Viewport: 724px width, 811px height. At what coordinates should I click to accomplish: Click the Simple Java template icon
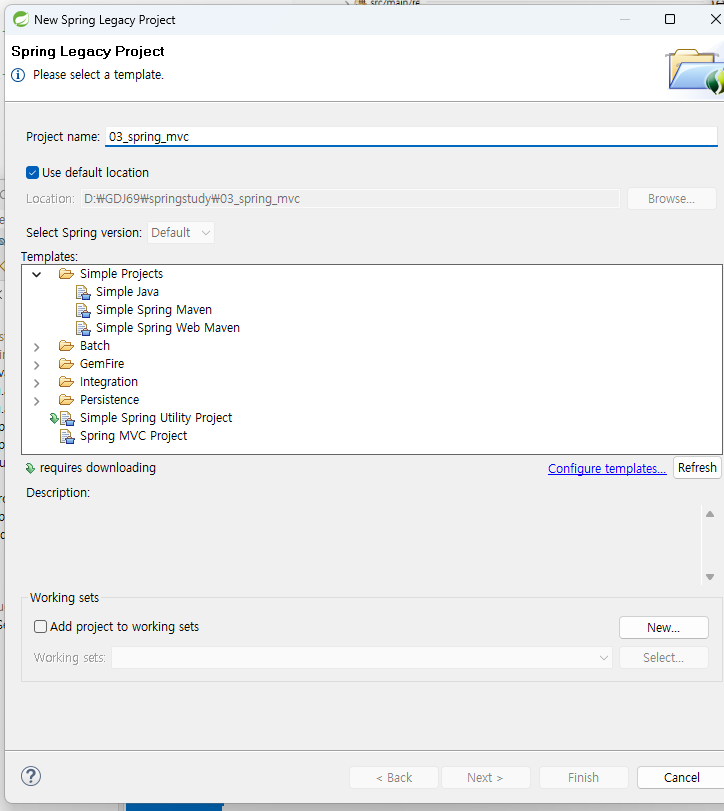click(x=83, y=292)
